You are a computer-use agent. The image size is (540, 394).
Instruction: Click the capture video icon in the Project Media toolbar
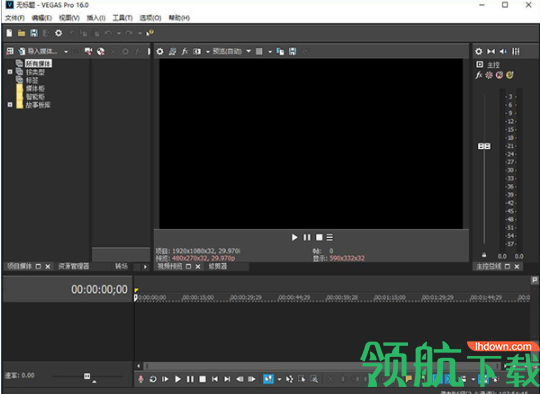coord(89,51)
